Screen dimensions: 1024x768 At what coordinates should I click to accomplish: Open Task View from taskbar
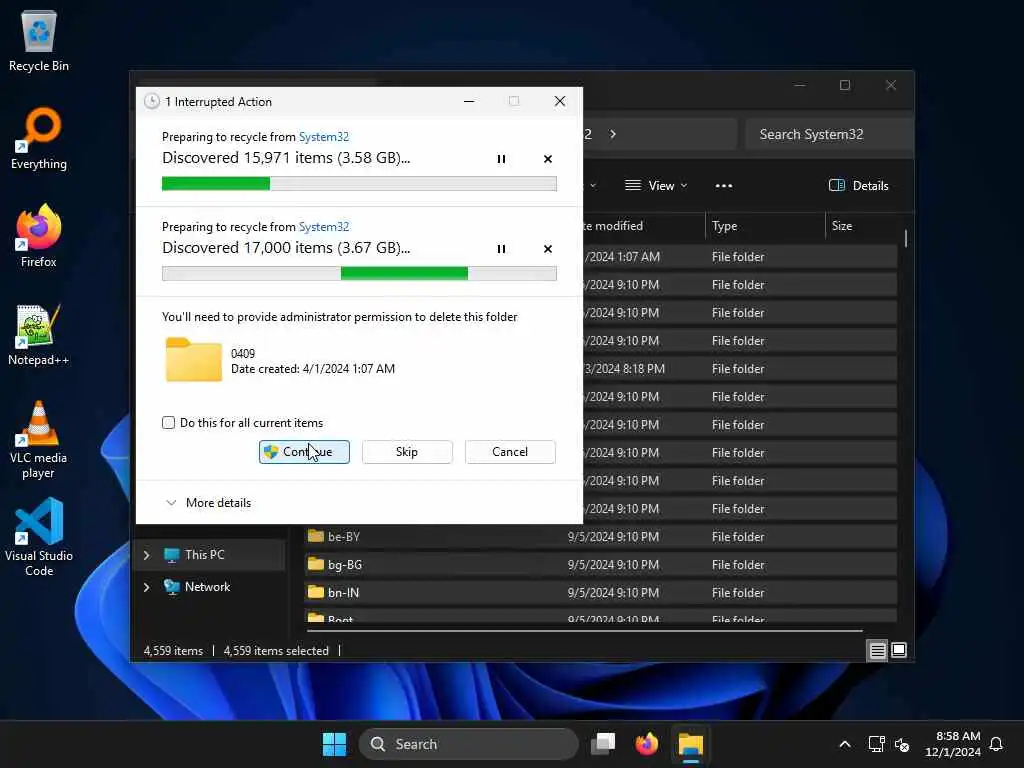pos(603,744)
